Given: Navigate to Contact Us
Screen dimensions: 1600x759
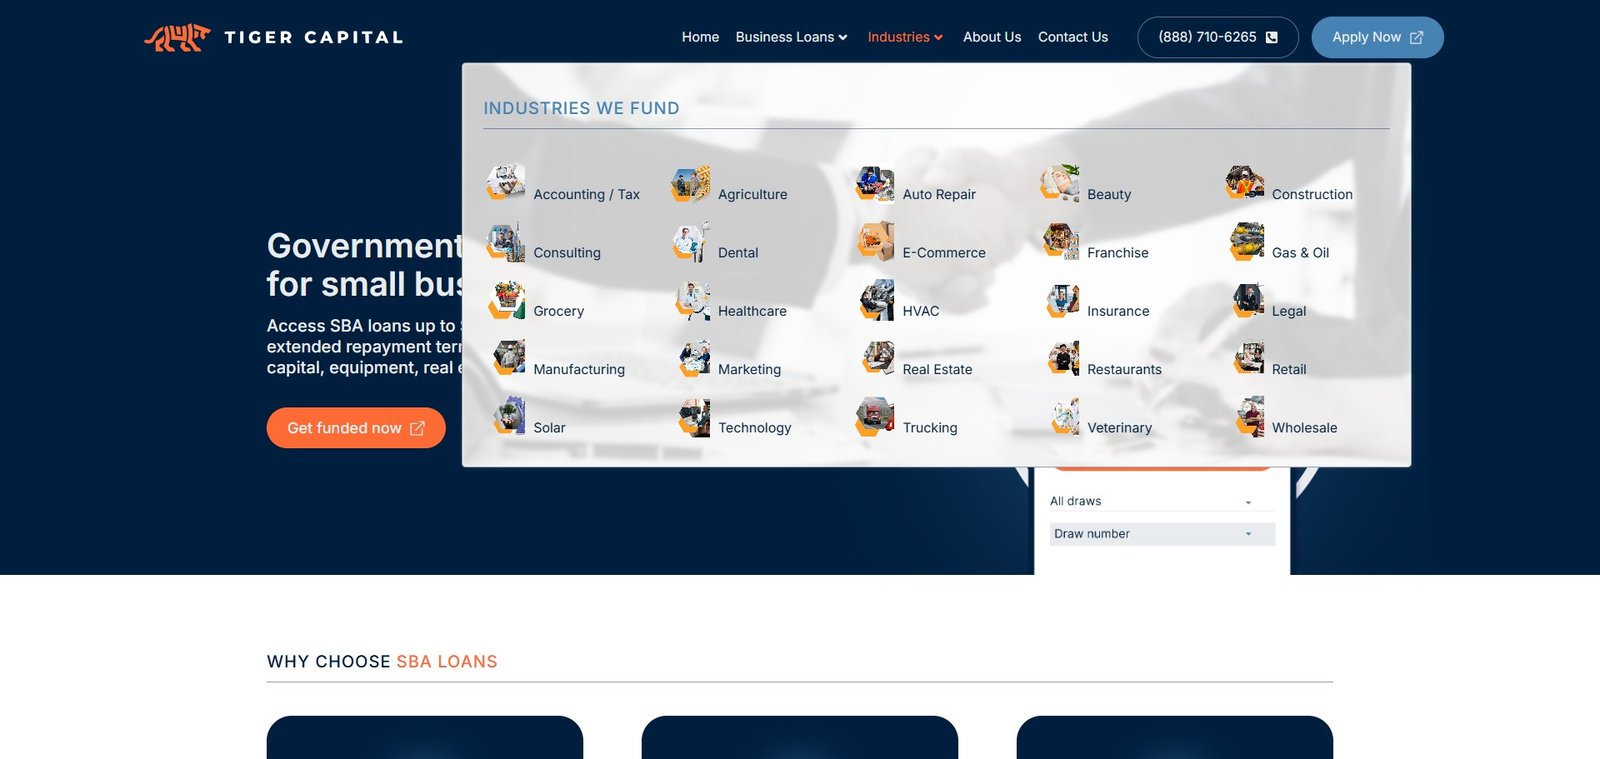Looking at the screenshot, I should pyautogui.click(x=1072, y=37).
